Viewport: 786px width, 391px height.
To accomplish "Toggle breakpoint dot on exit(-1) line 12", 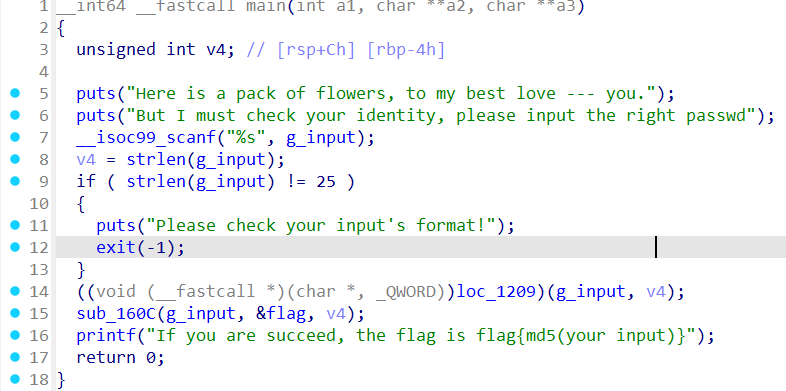I will coord(15,247).
